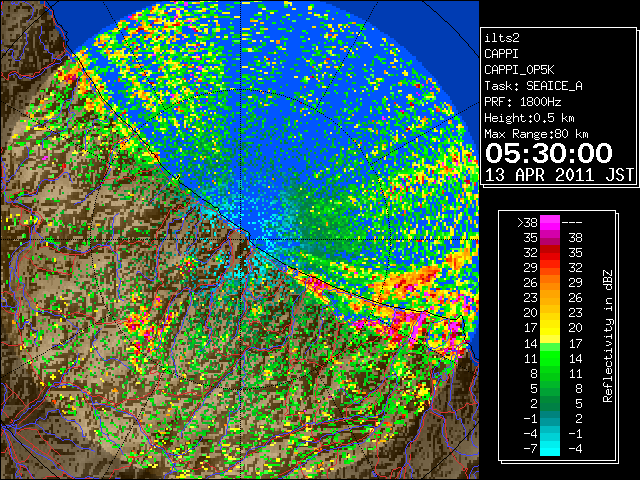Viewport: 640px width, 480px height.
Task: Click the magenta >38 dBZ color swatch
Action: (550, 222)
